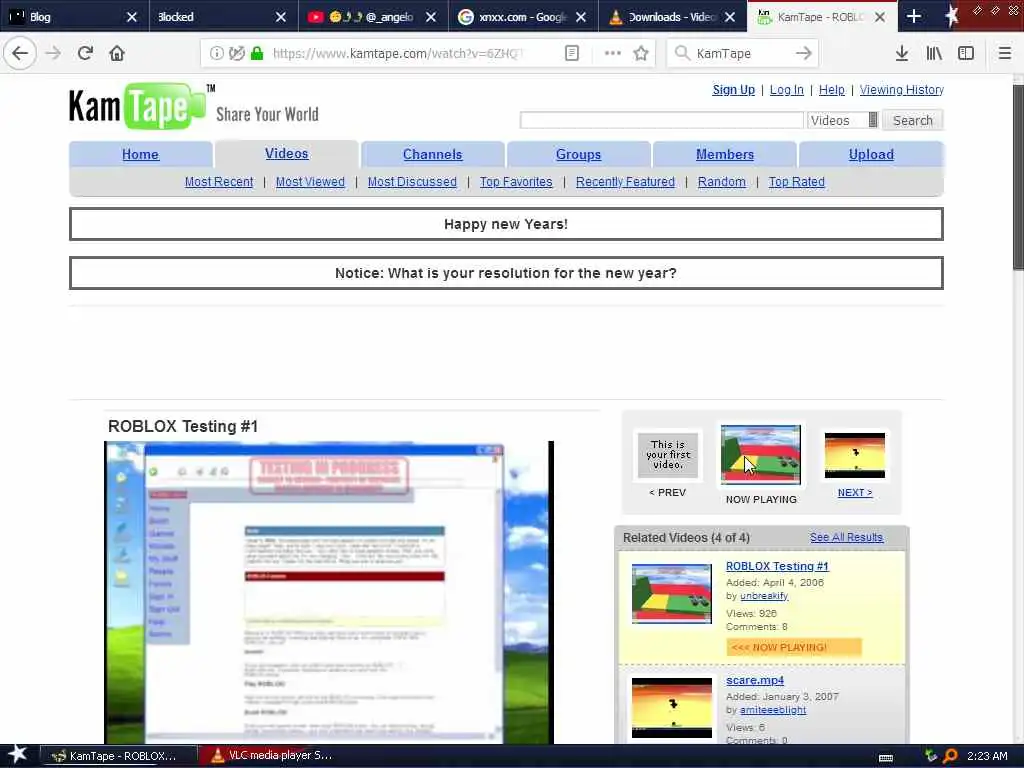Click the star start button on taskbar

tap(18, 755)
